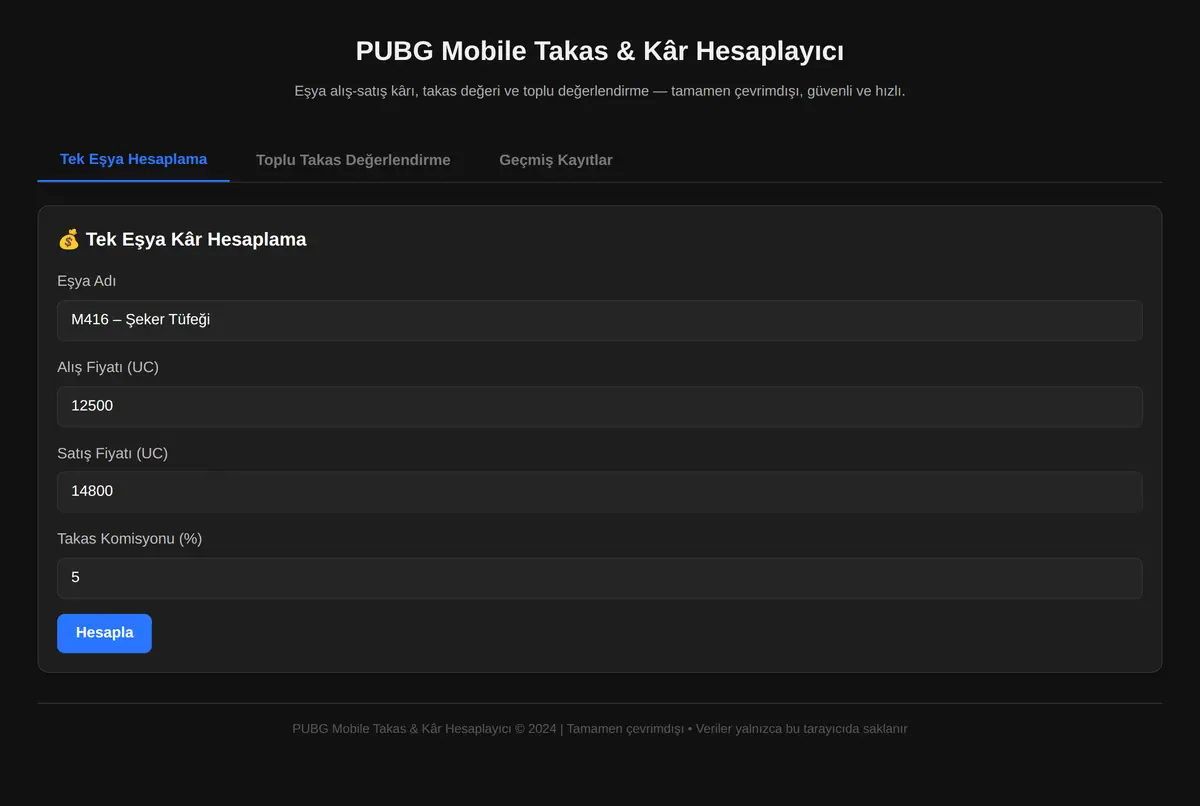
Task: Click the Alış Fiyatı (UC) label
Action: [108, 367]
